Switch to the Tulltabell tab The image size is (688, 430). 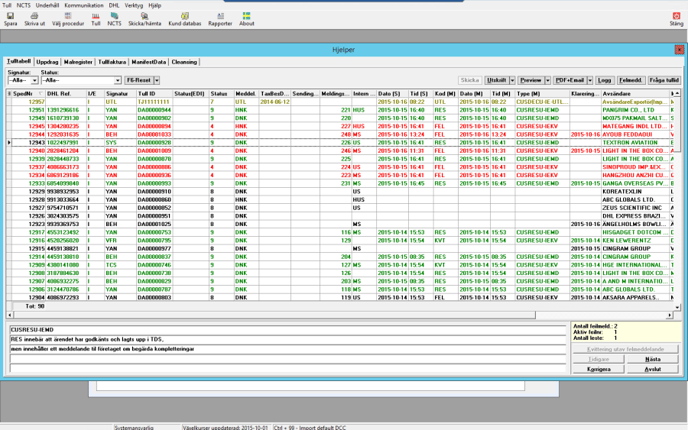pos(19,61)
